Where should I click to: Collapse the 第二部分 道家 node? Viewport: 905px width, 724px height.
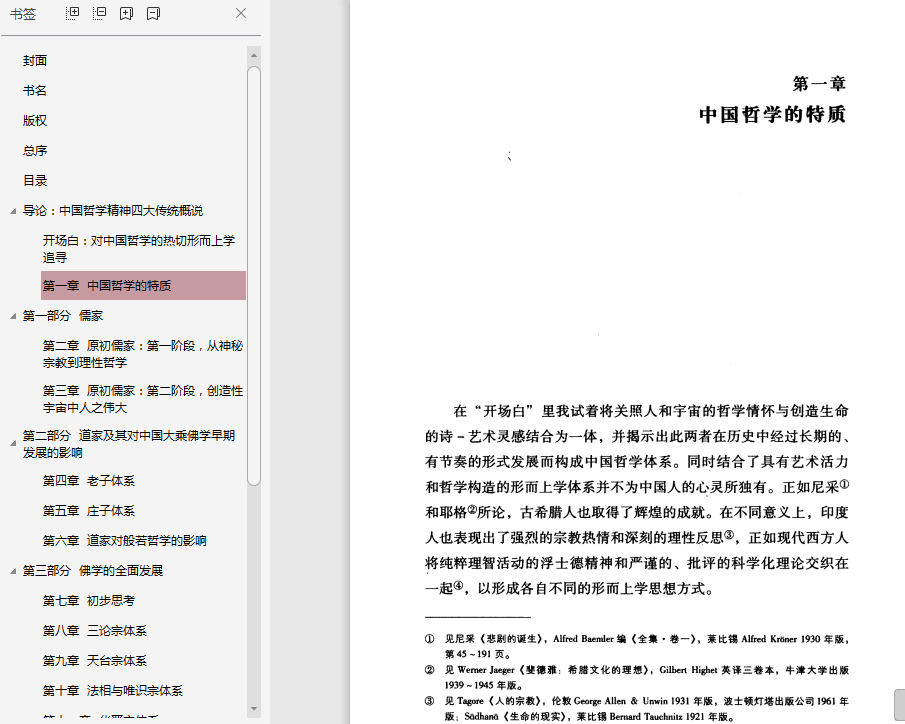click(13, 444)
